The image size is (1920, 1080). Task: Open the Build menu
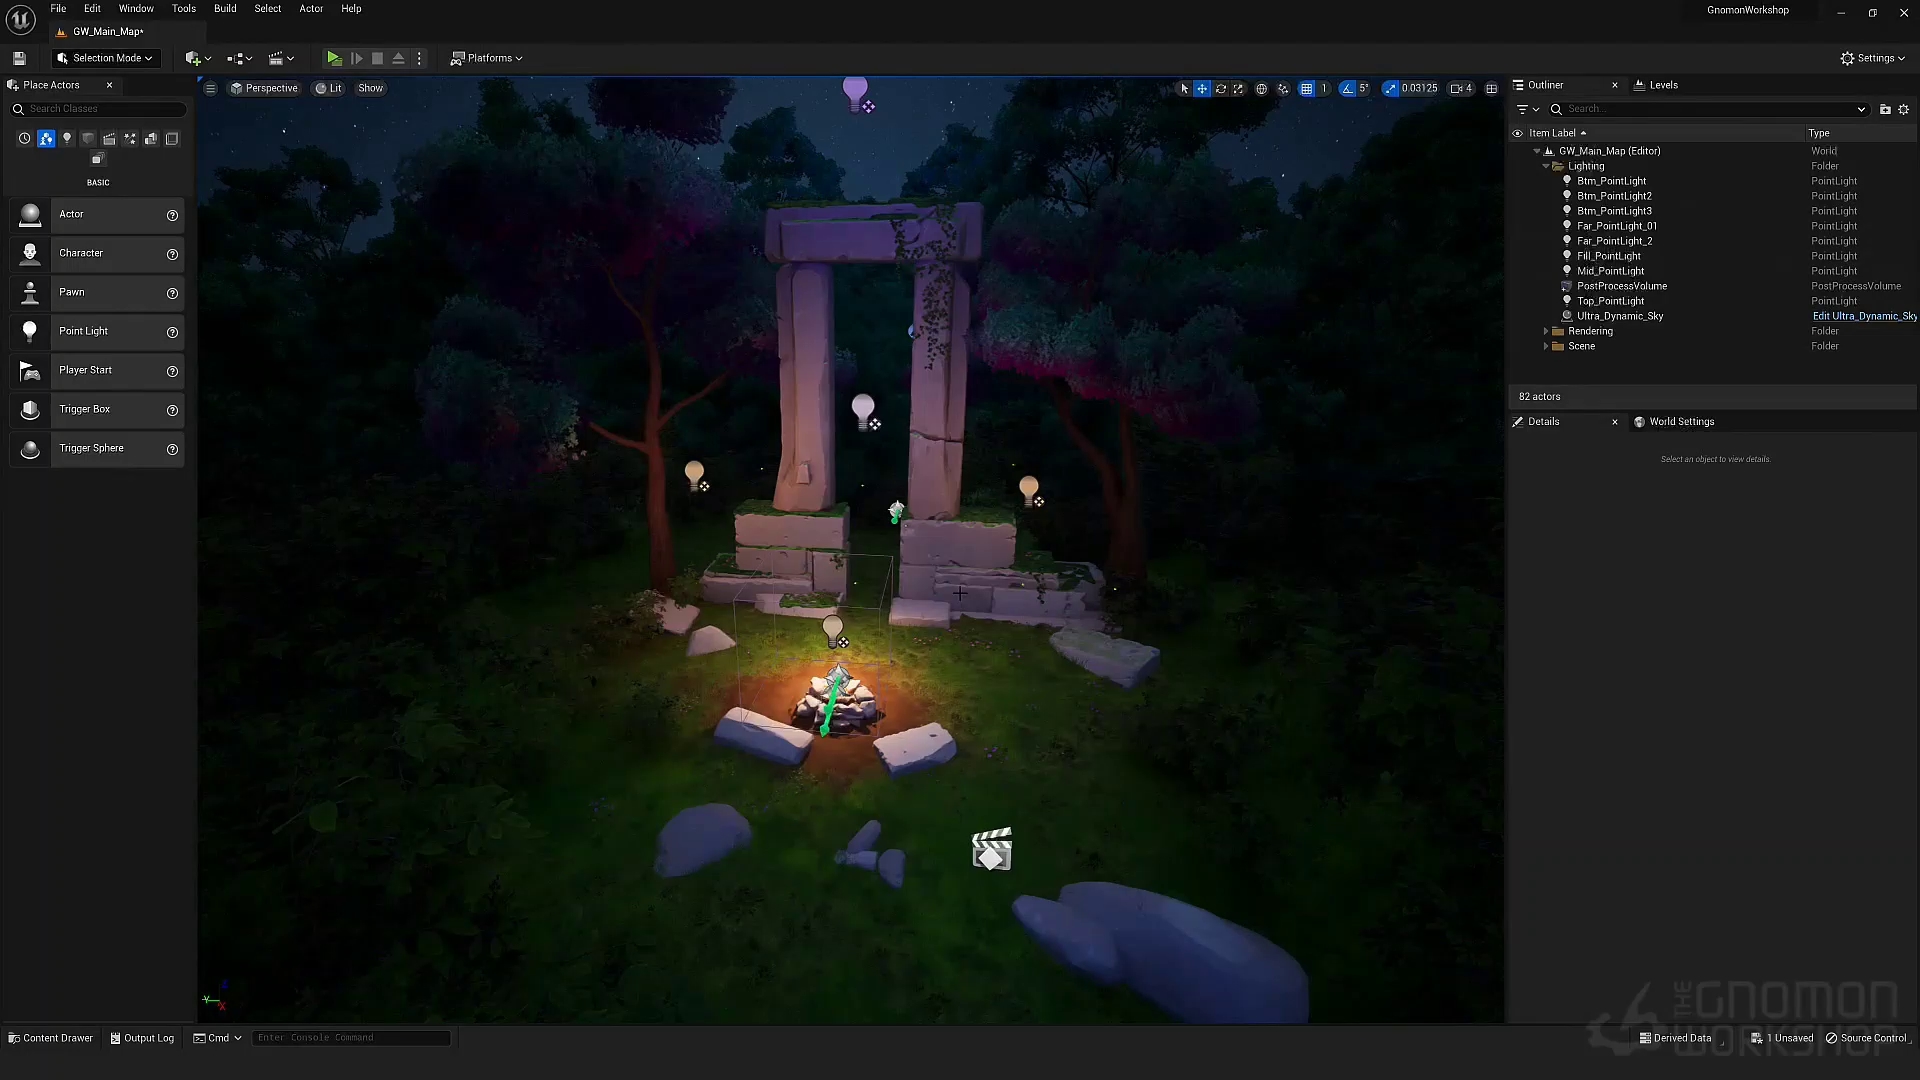click(225, 9)
